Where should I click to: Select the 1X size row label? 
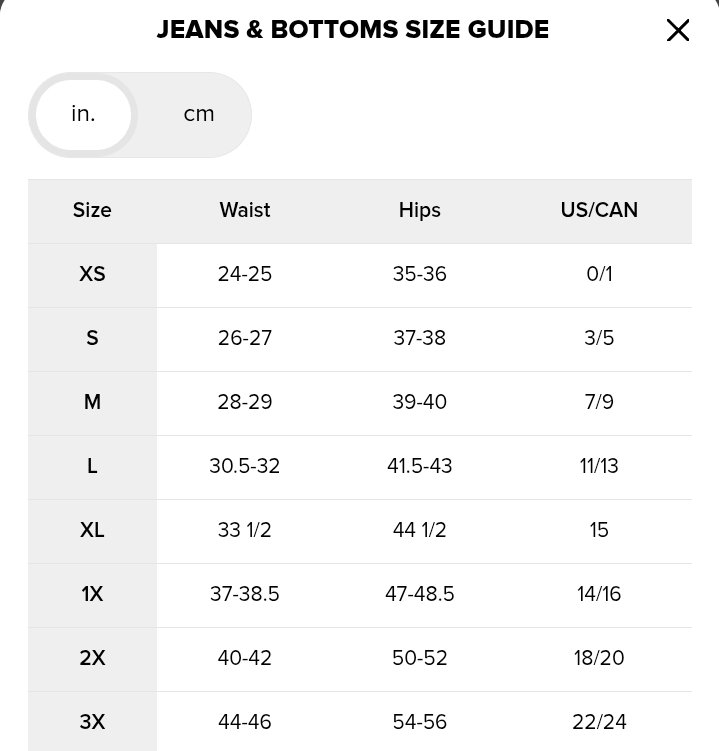coord(92,594)
